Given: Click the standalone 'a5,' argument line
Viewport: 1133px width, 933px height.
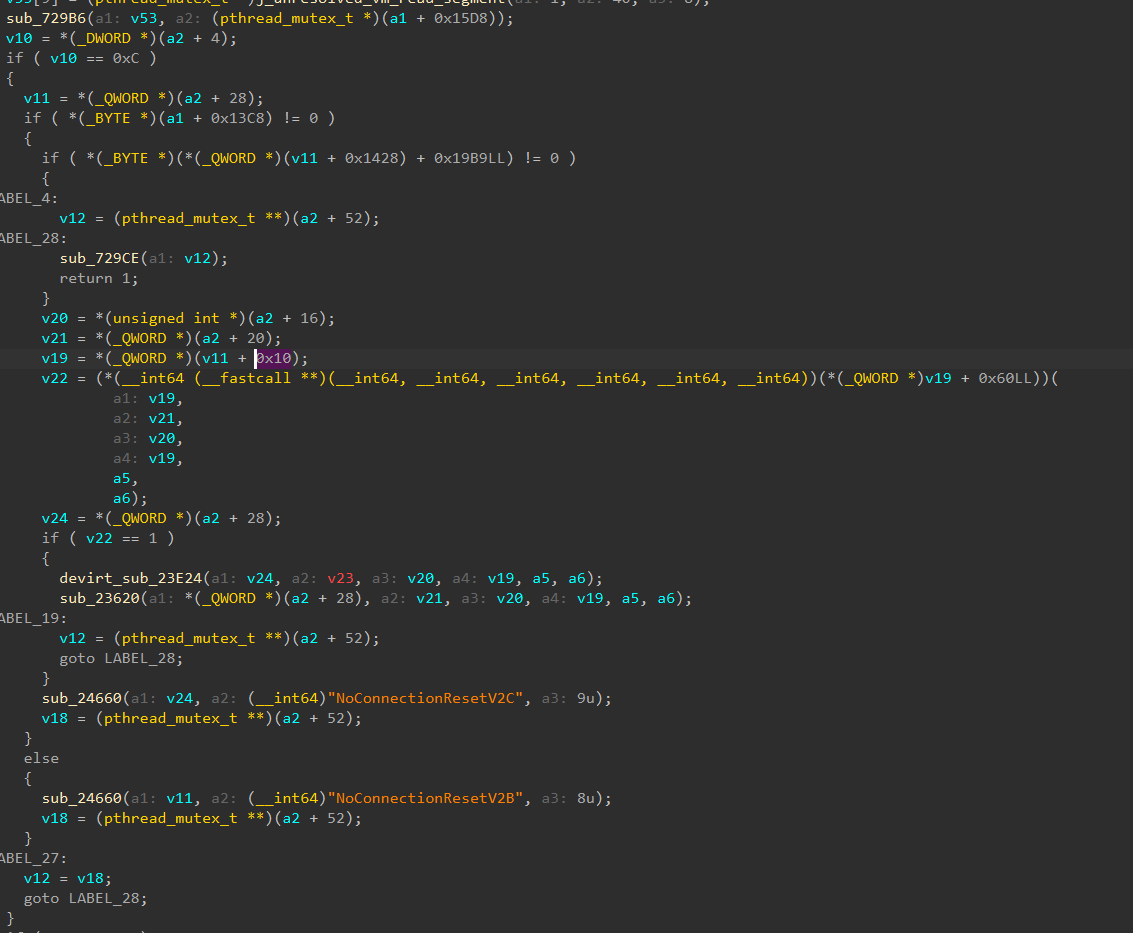Looking at the screenshot, I should tap(125, 479).
